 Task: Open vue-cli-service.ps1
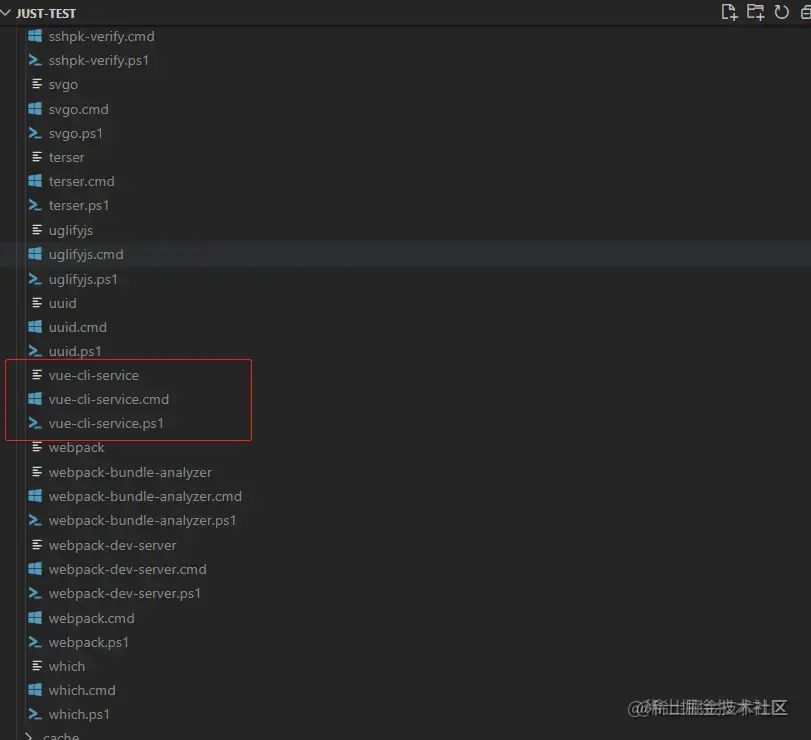106,424
